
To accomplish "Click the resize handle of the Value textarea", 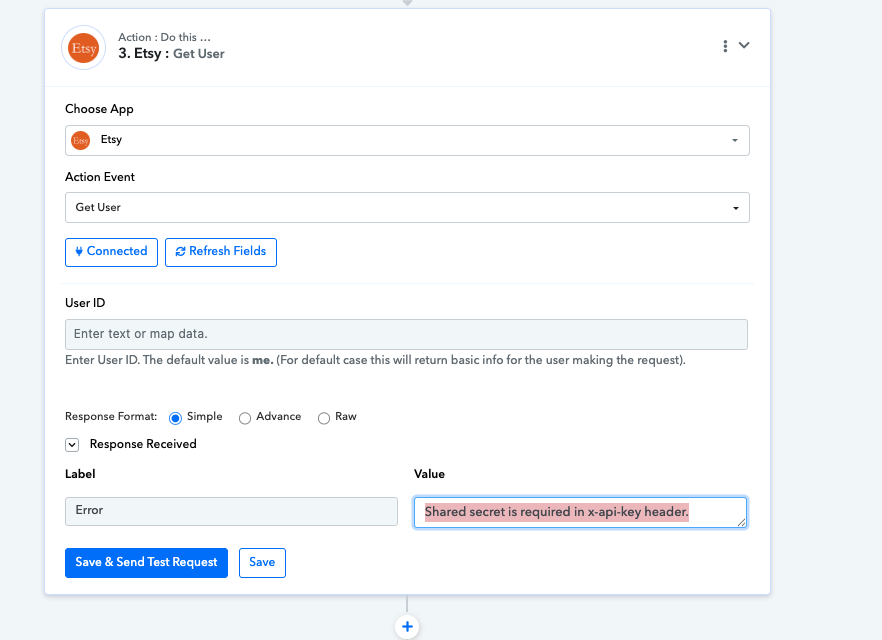I will click(x=740, y=521).
